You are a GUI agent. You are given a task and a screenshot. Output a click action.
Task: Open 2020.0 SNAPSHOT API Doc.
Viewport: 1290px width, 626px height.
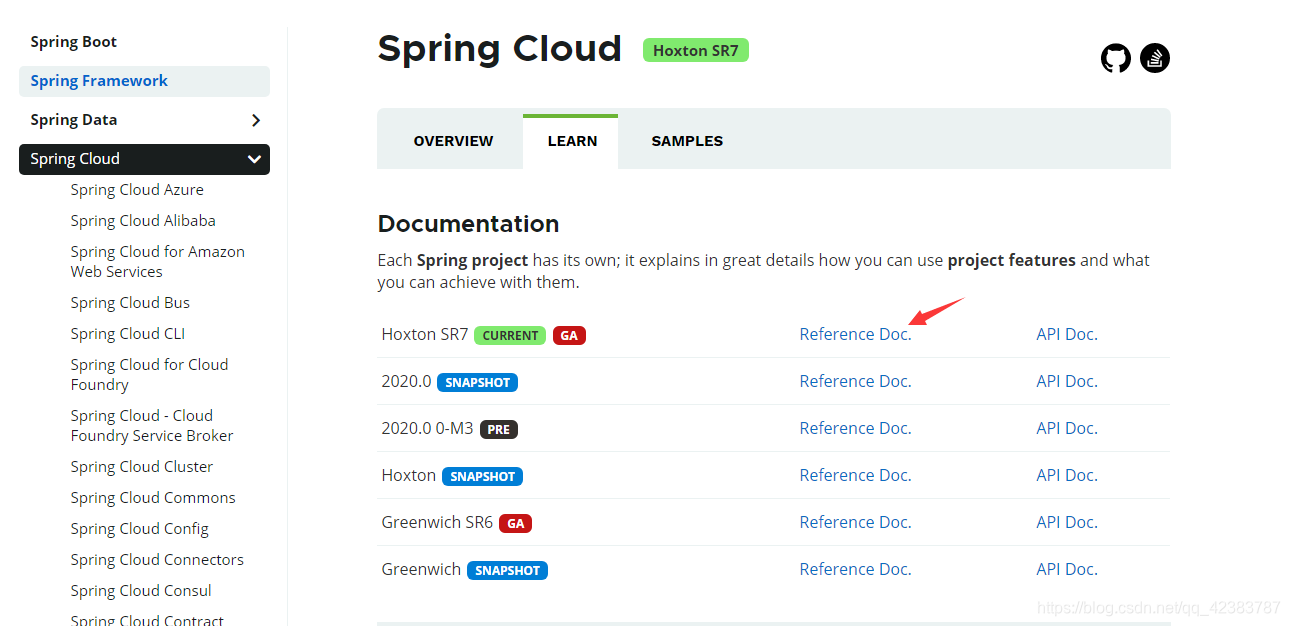(1067, 381)
